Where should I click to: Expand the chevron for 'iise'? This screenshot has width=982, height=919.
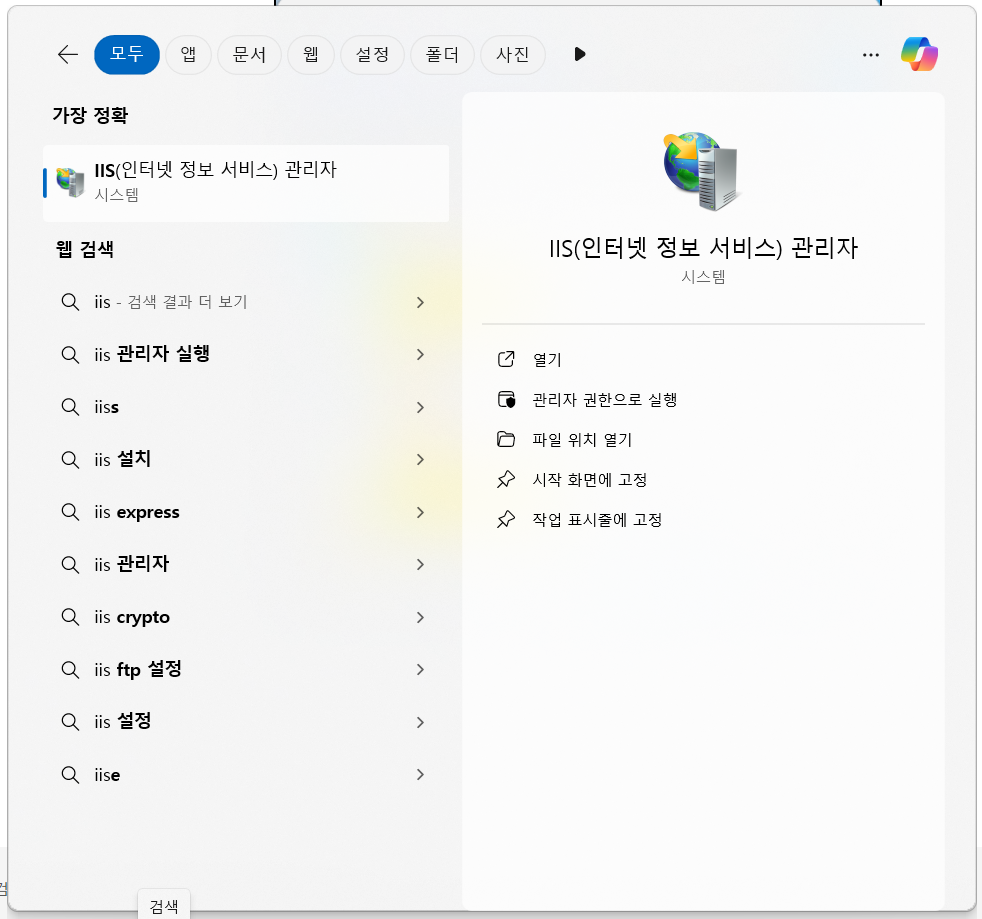[x=420, y=775]
